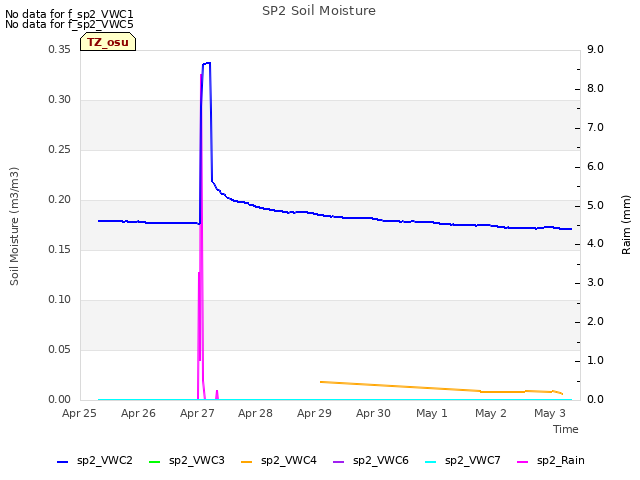Click the Raim (mm) right axis label

click(626, 225)
